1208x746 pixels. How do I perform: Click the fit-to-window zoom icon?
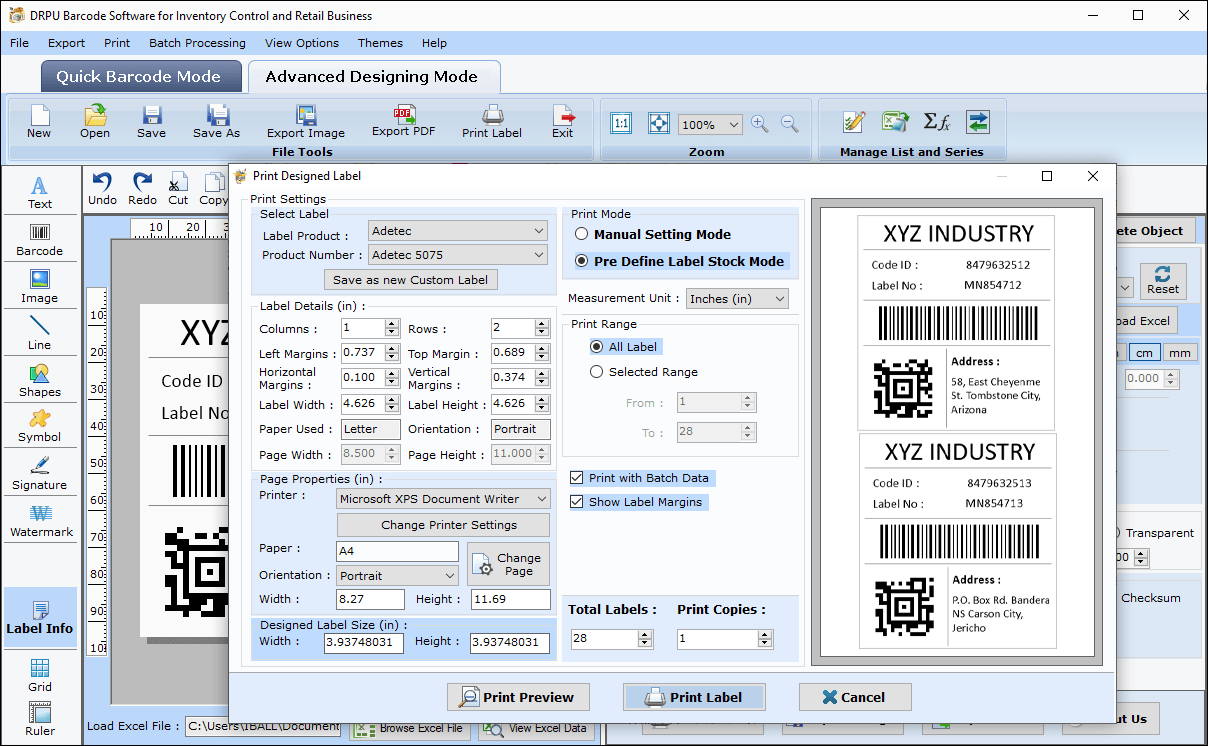(658, 123)
